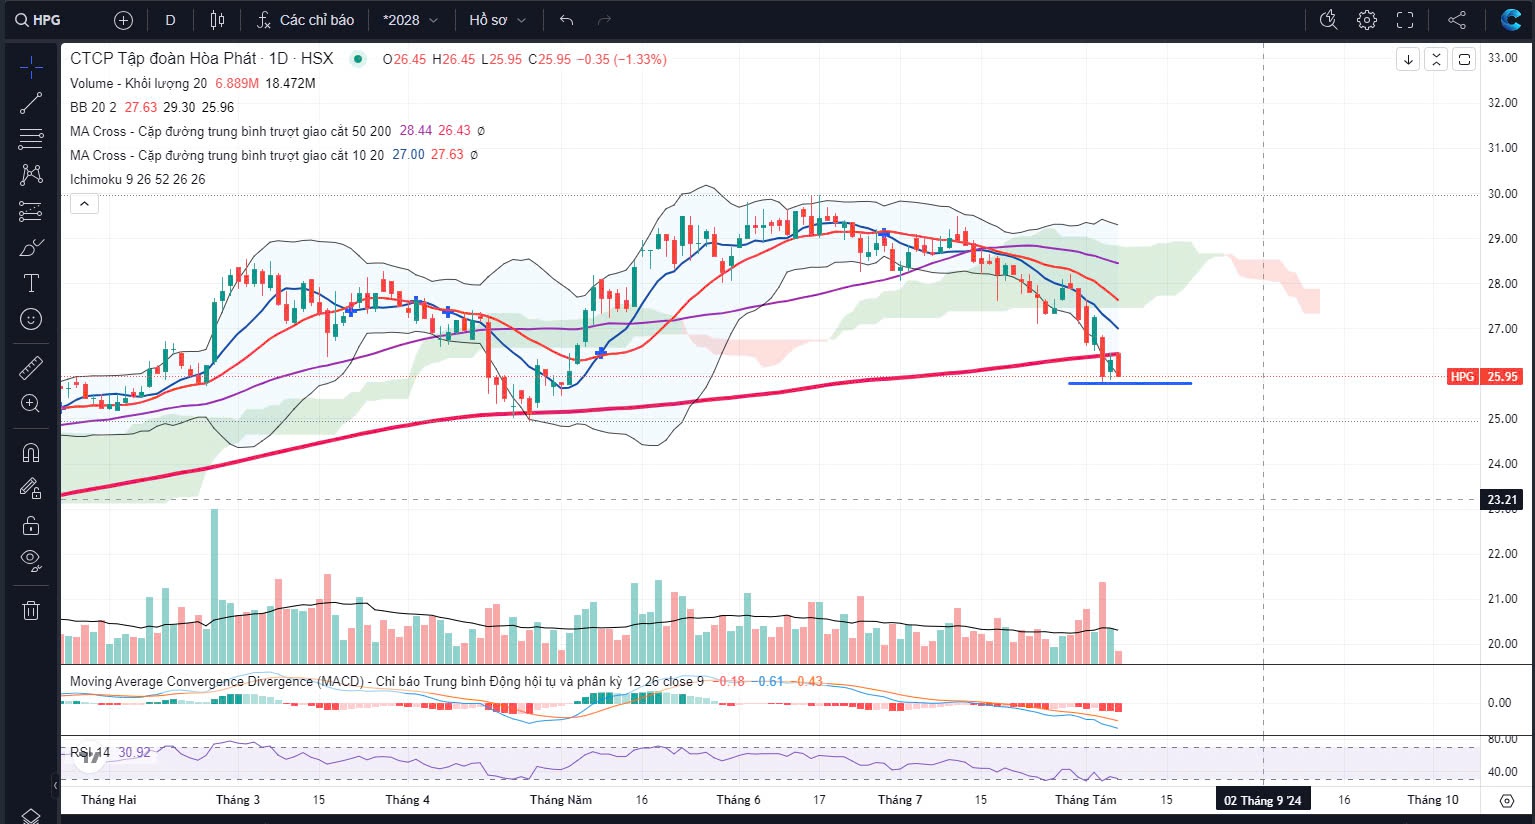Collapse the indicator legend chevron
The height and width of the screenshot is (824, 1535).
(84, 204)
